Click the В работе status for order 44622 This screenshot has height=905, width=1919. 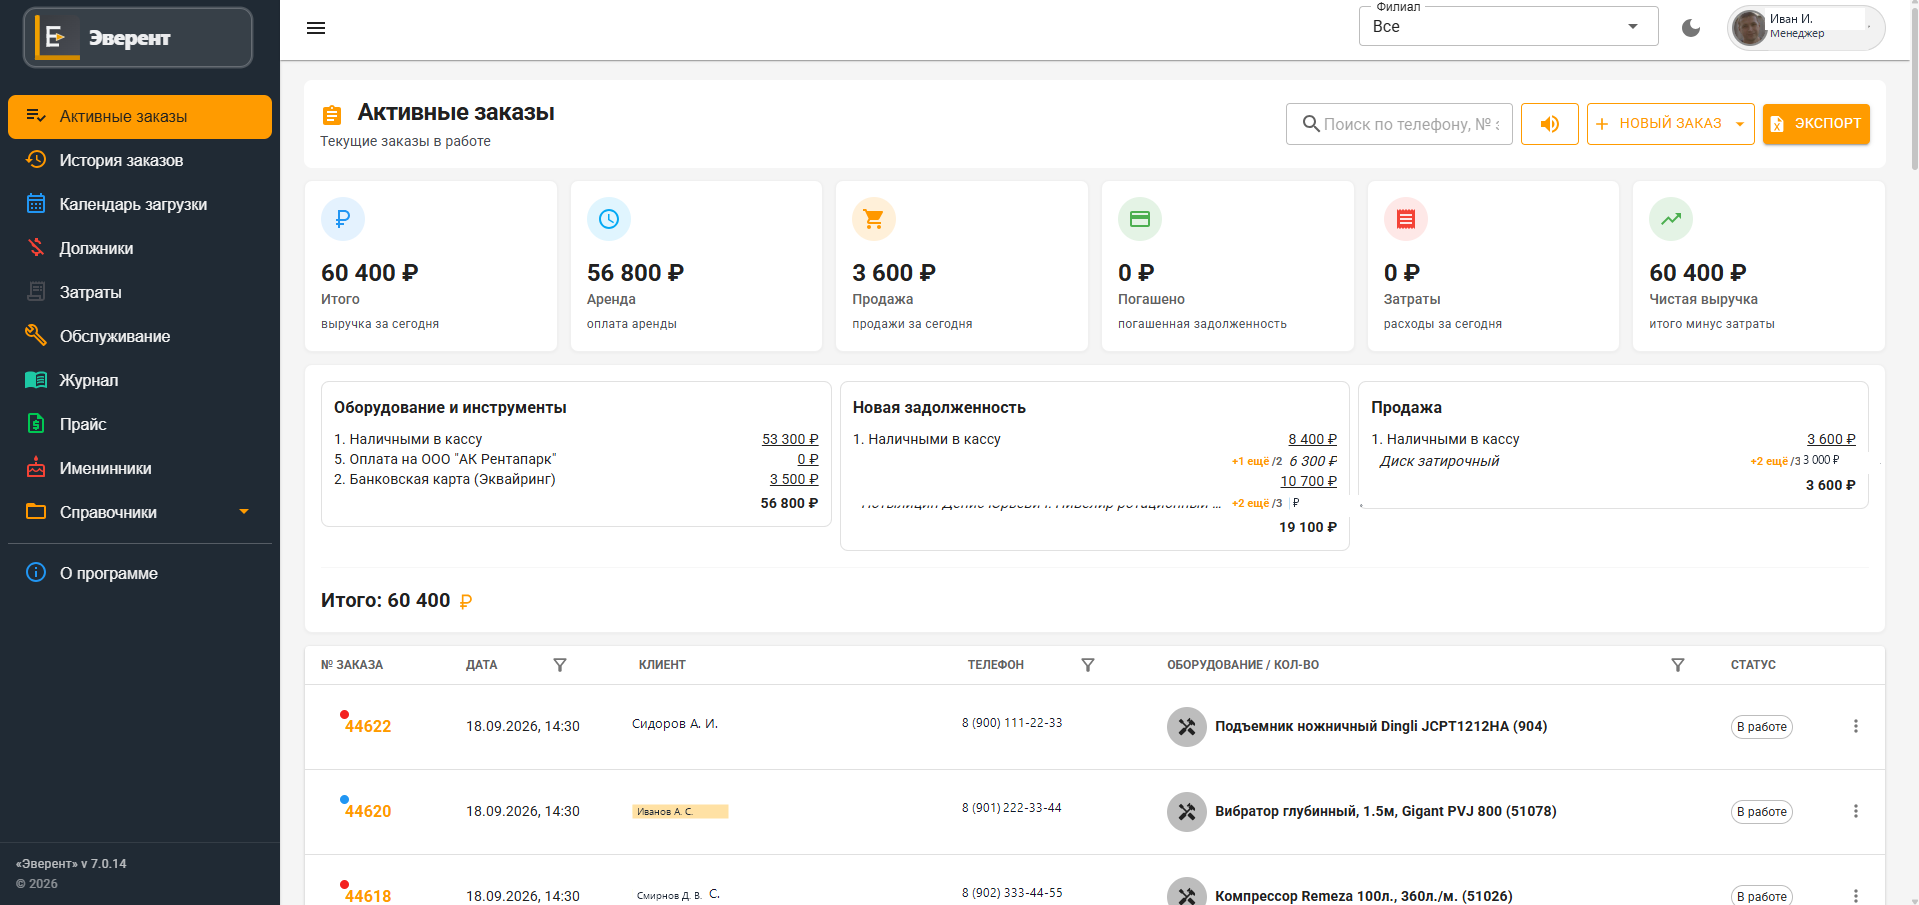pos(1762,727)
